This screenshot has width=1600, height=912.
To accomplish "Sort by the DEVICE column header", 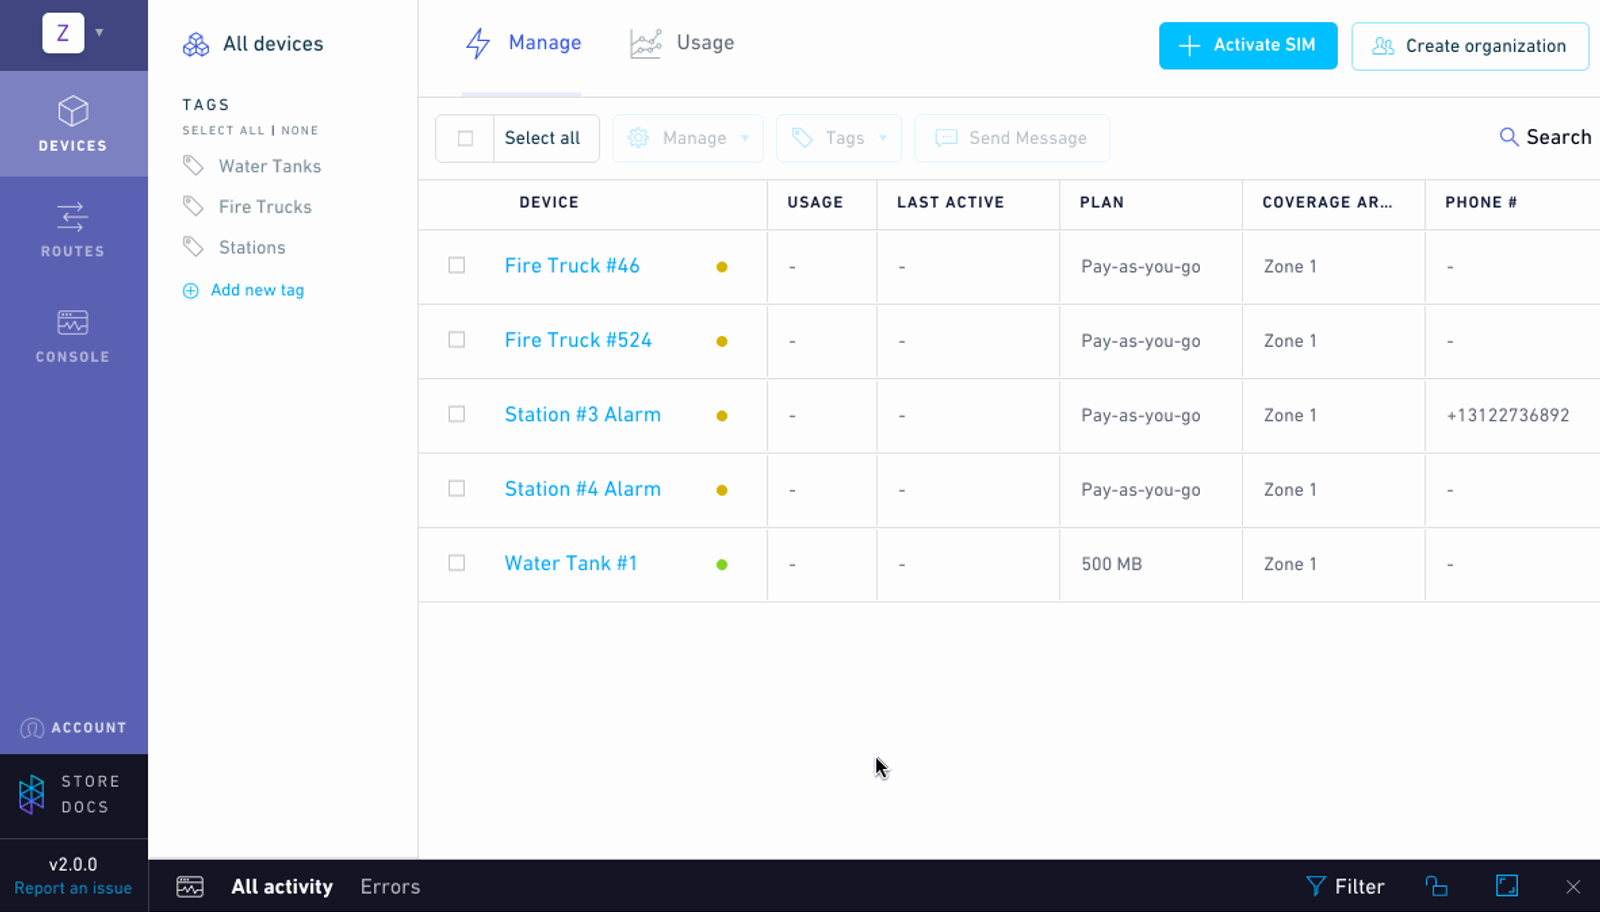I will point(549,202).
